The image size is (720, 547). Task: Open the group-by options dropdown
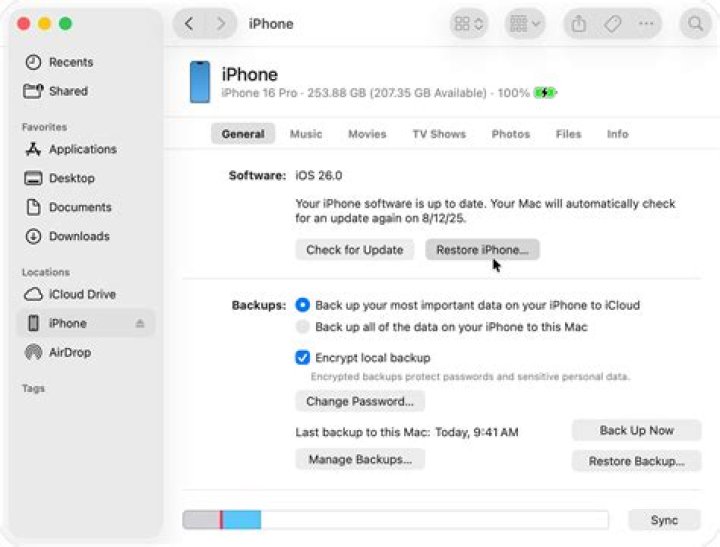(525, 23)
